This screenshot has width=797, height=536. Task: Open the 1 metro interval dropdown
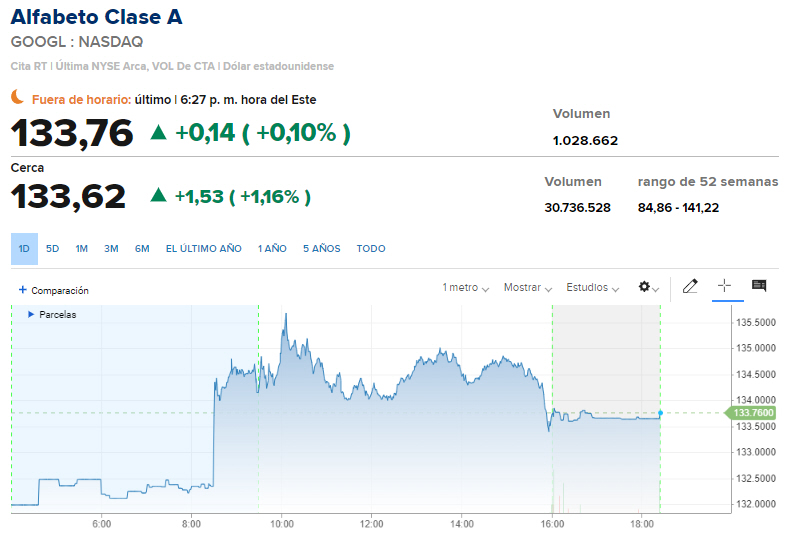465,288
